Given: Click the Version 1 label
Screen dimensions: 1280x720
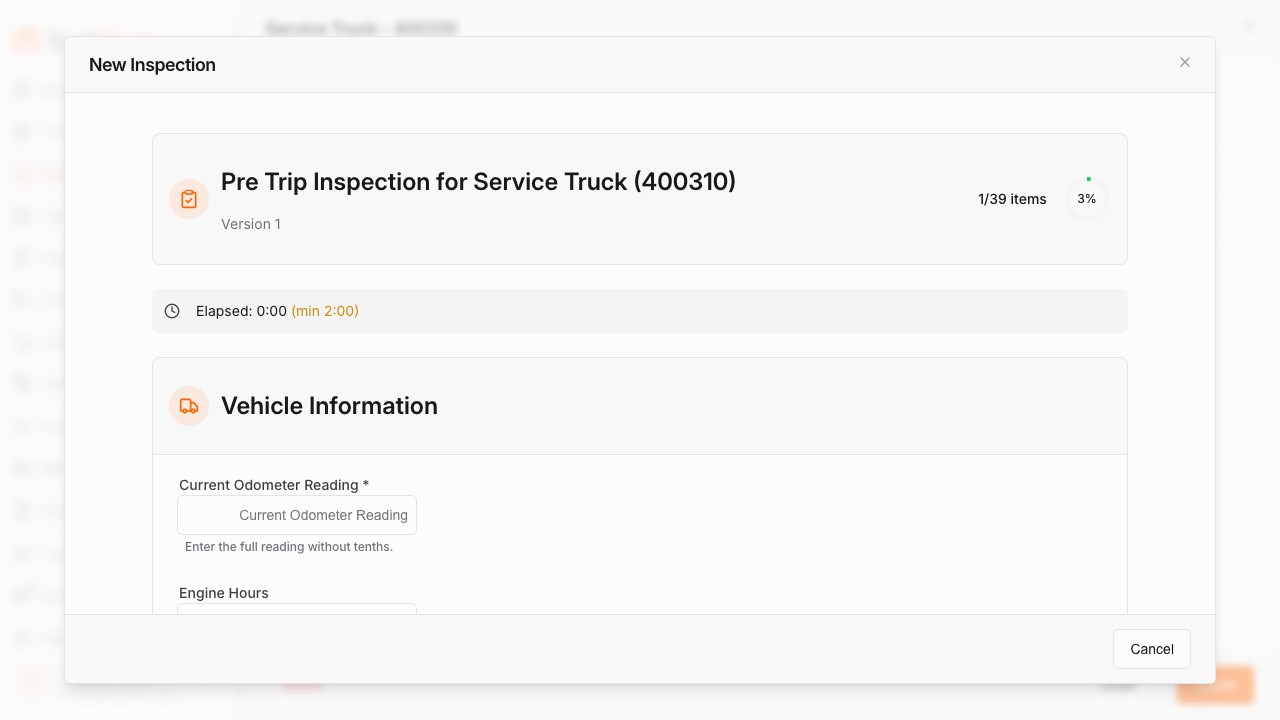Looking at the screenshot, I should point(251,224).
